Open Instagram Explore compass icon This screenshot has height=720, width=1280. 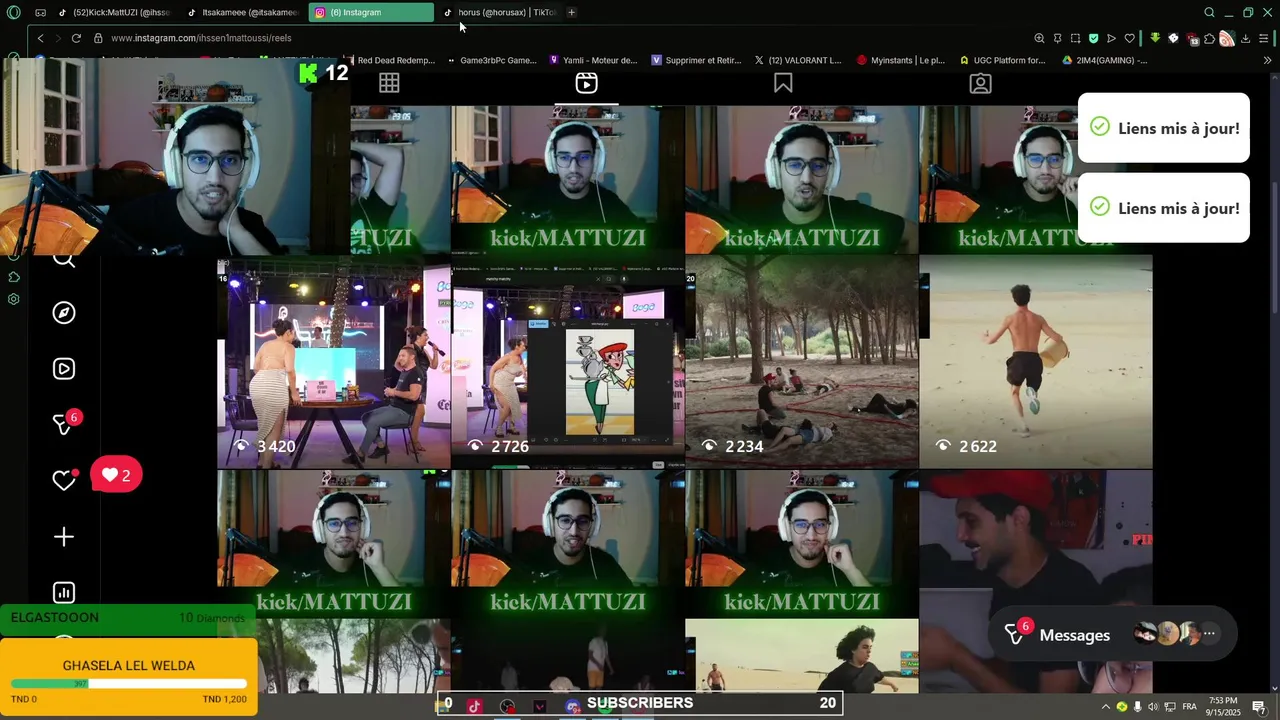(x=64, y=313)
